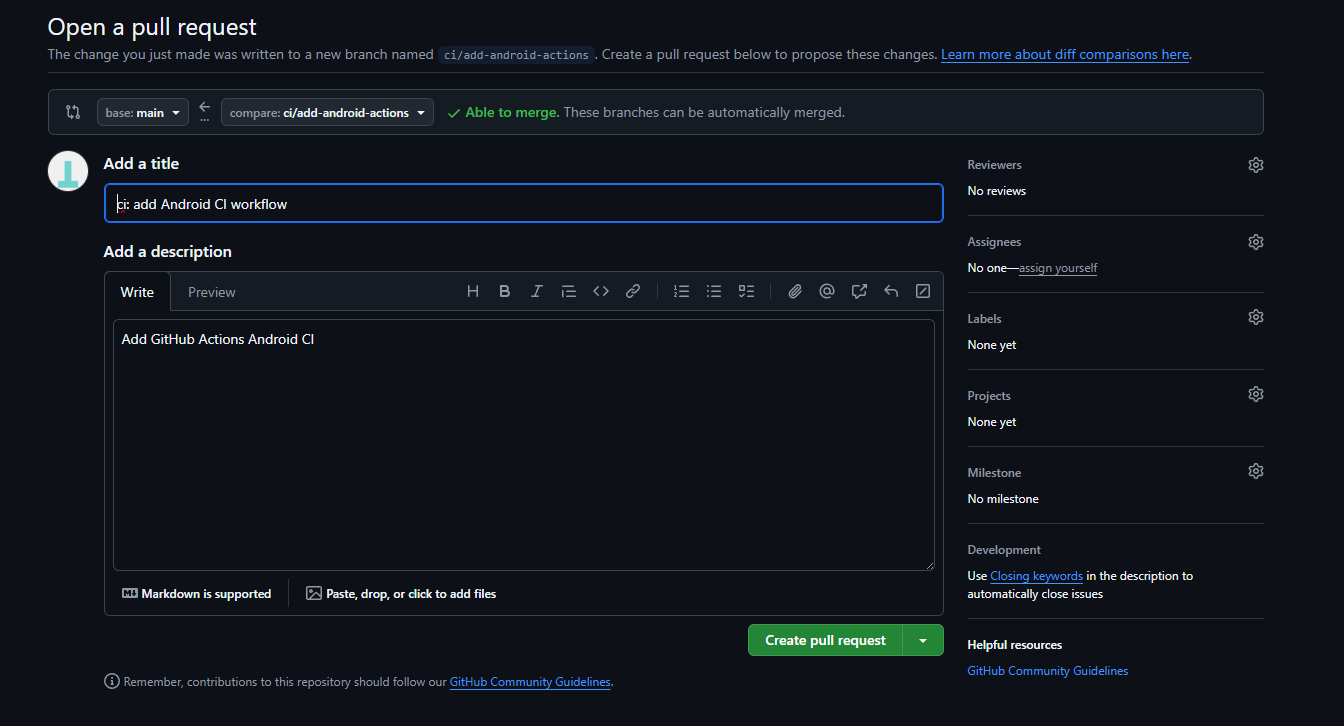This screenshot has height=726, width=1344.
Task: Open Milestone settings gear
Action: click(x=1256, y=471)
